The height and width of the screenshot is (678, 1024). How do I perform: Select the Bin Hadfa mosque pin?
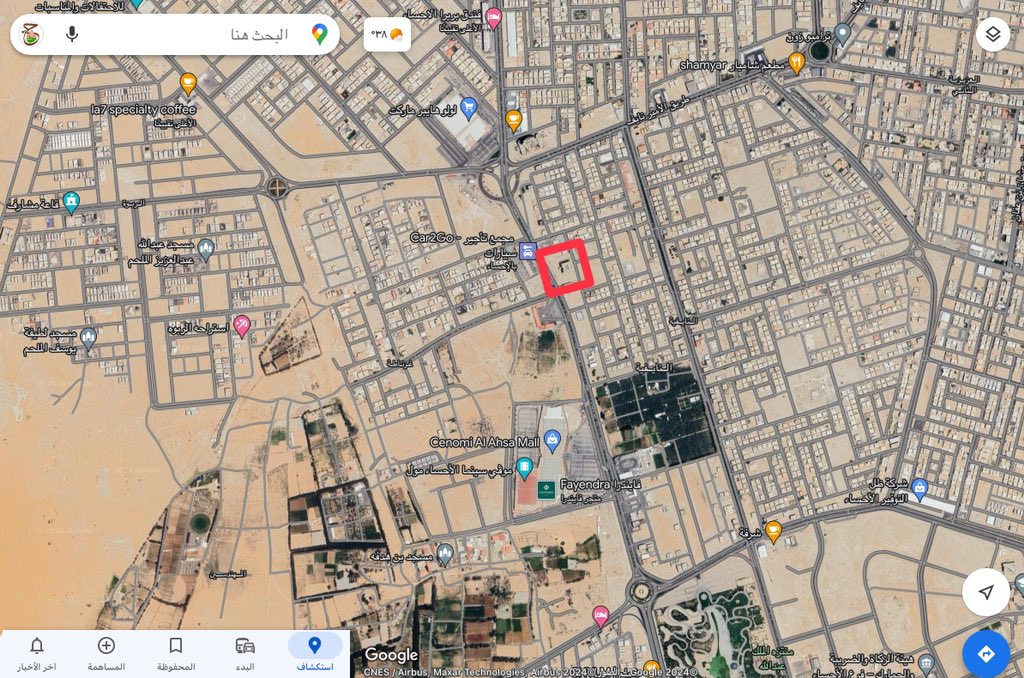(x=445, y=554)
